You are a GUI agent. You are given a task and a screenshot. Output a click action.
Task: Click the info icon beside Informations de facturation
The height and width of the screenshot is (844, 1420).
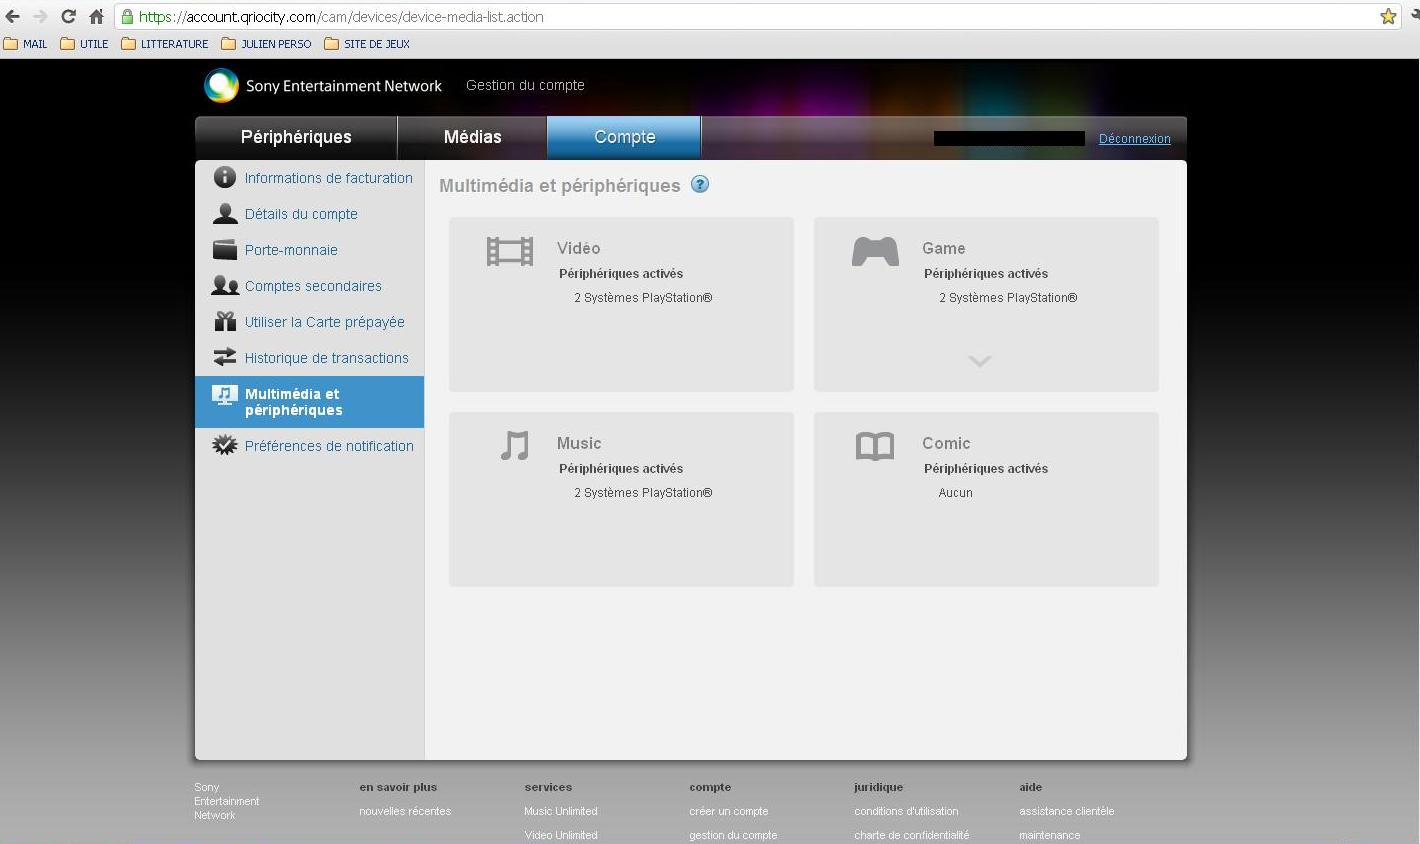click(x=225, y=177)
